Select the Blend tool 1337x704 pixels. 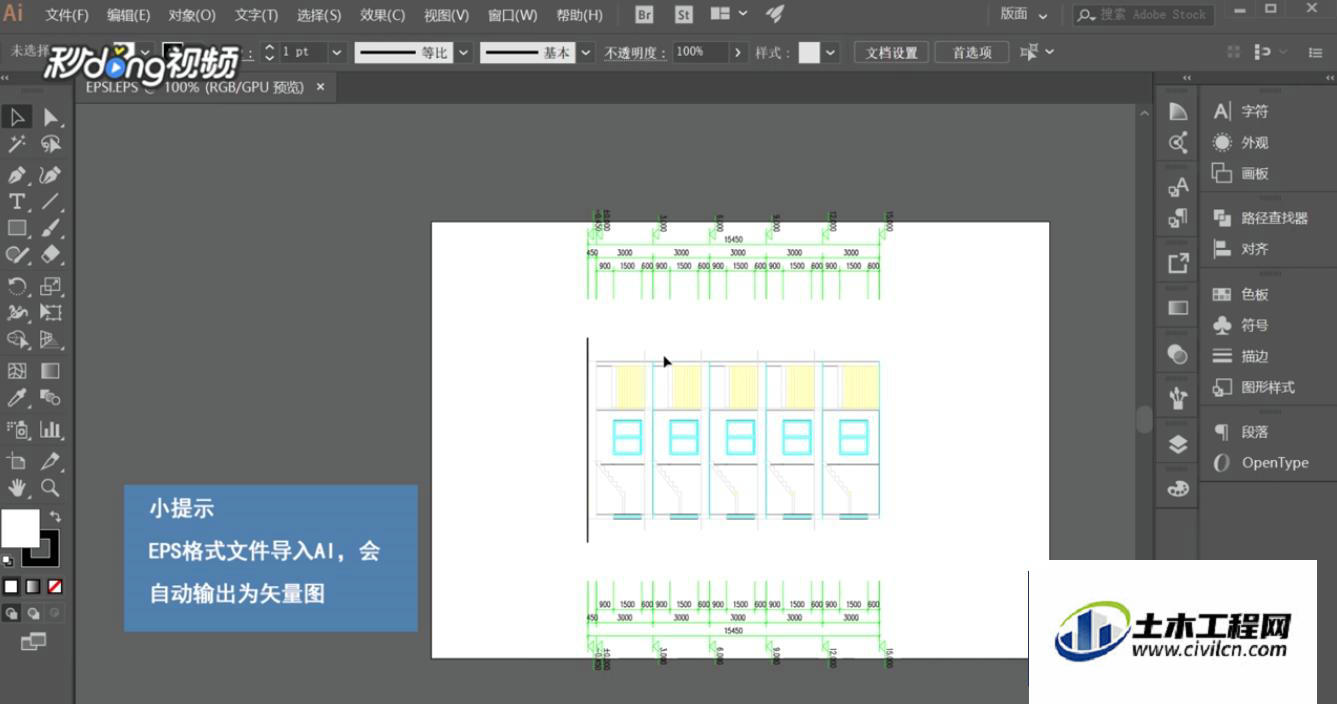tap(51, 398)
